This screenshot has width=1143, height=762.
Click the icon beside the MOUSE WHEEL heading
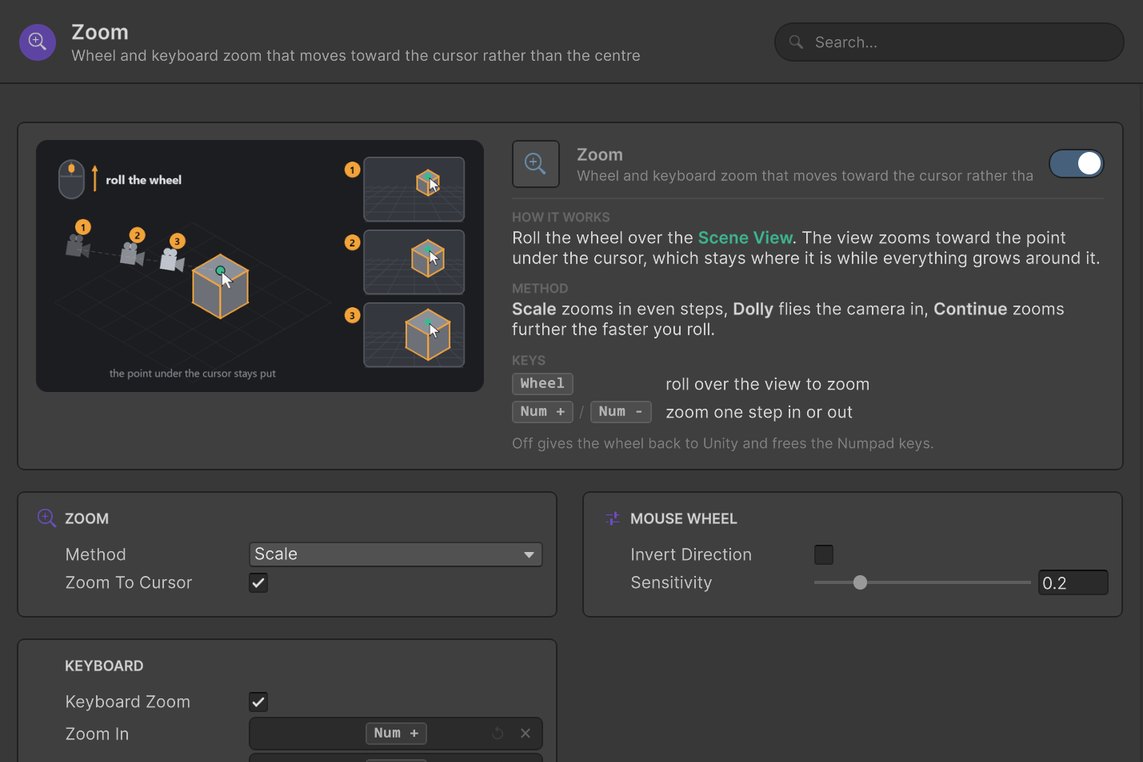[612, 518]
